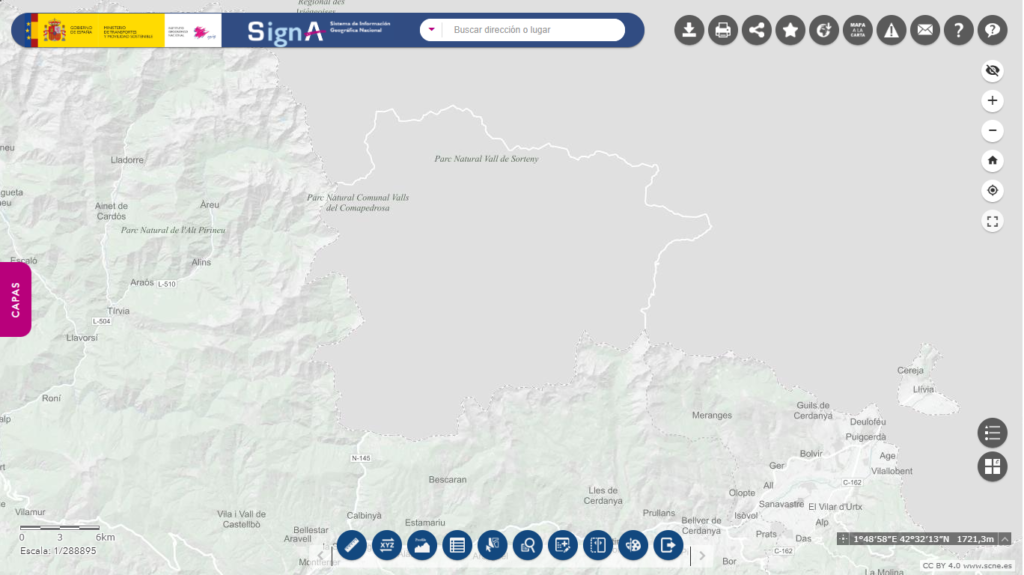Toggle visibility with the crossed-eye button
Viewport: 1024px width, 575px height.
click(992, 70)
